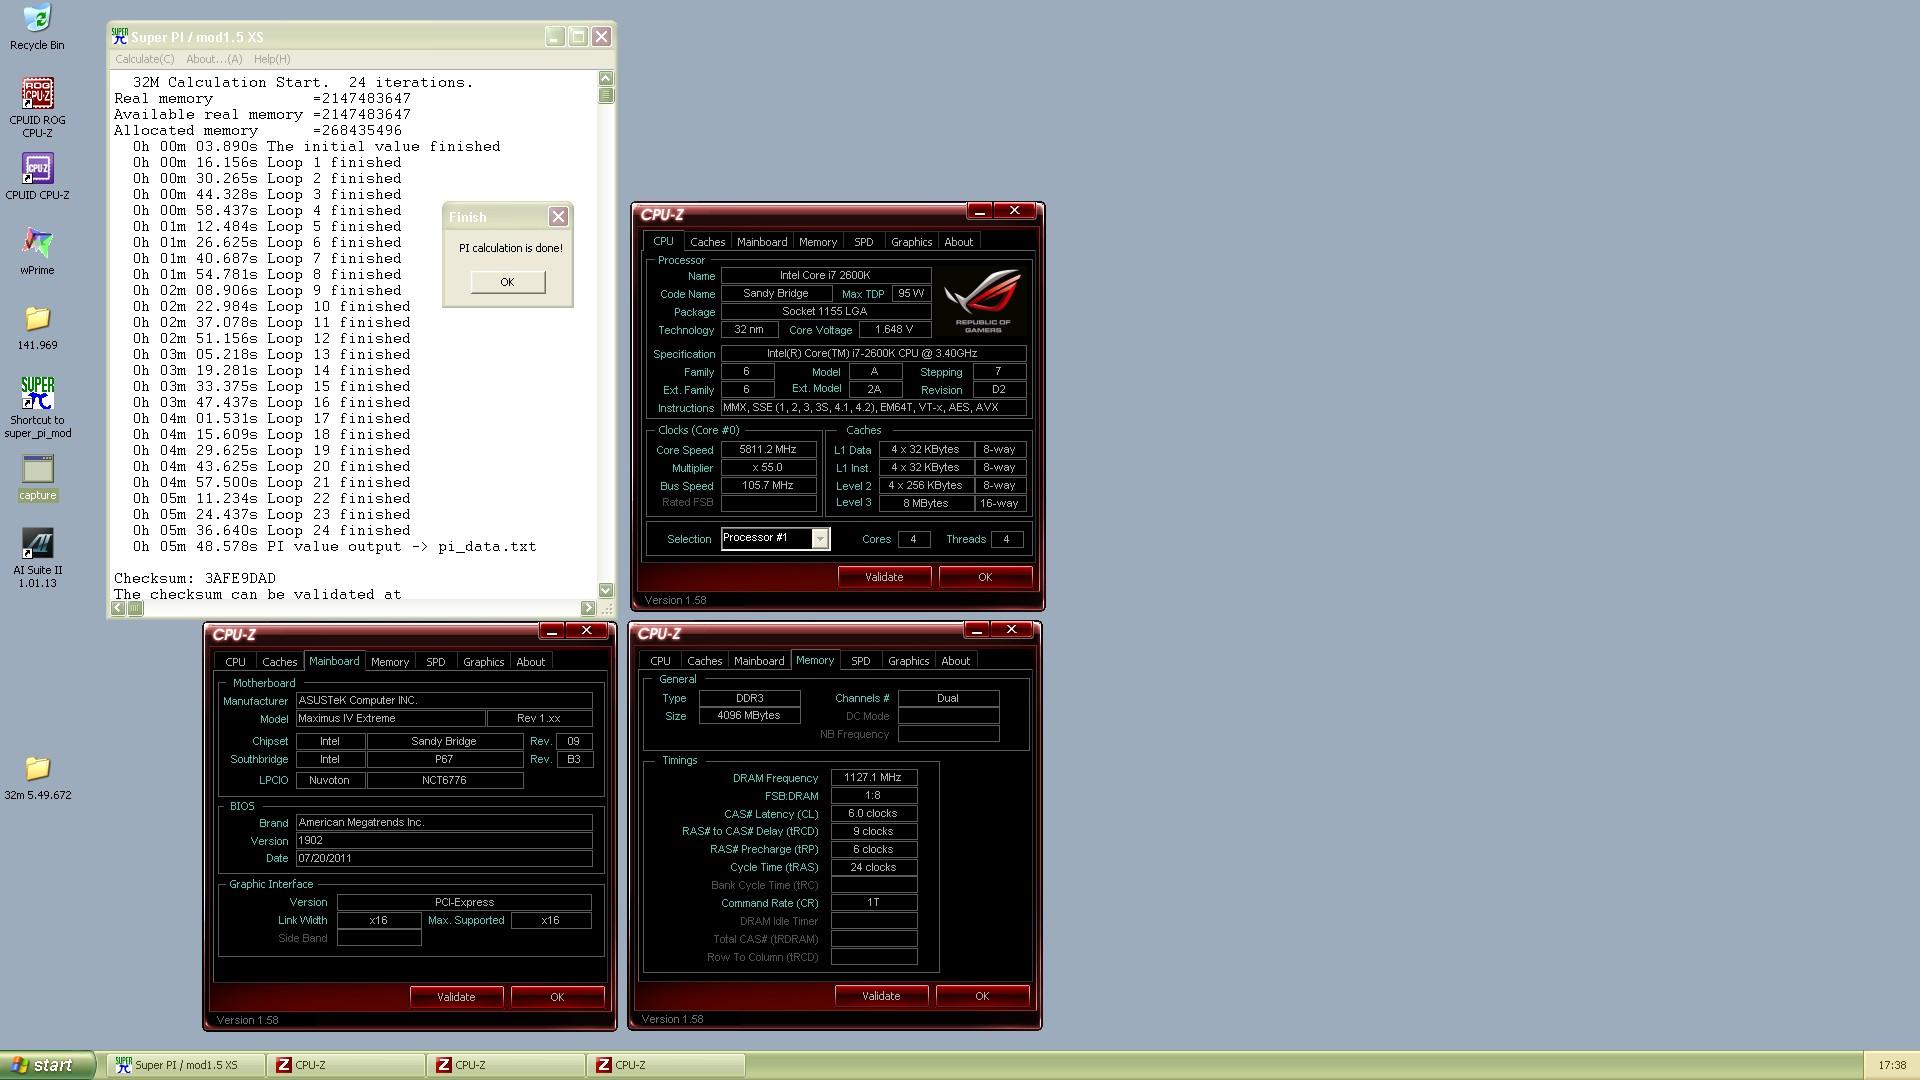Open Caches tab in CPU-Z CPU window
The height and width of the screenshot is (1080, 1920).
(x=707, y=242)
